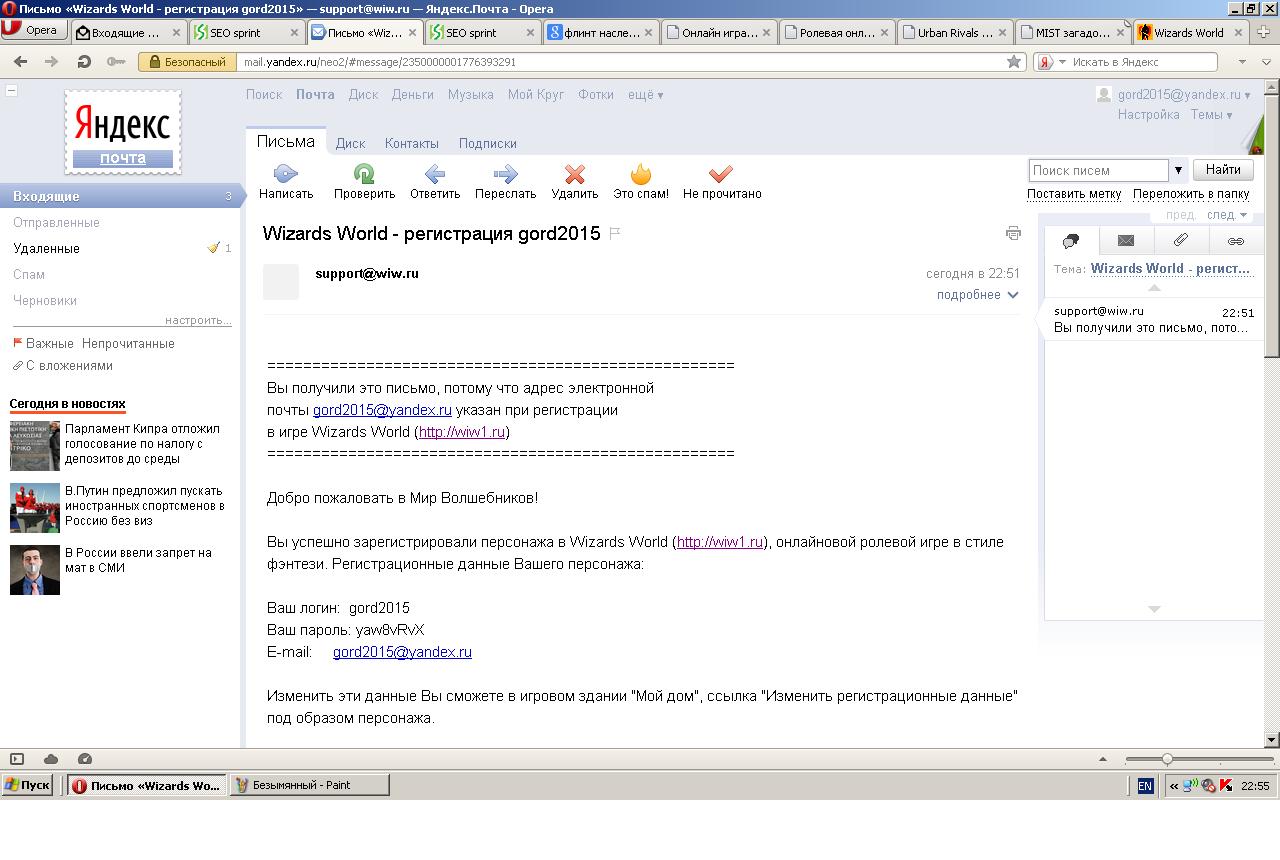Switch to the Диск tab below the services bar
This screenshot has height=860, width=1280.
(x=350, y=143)
